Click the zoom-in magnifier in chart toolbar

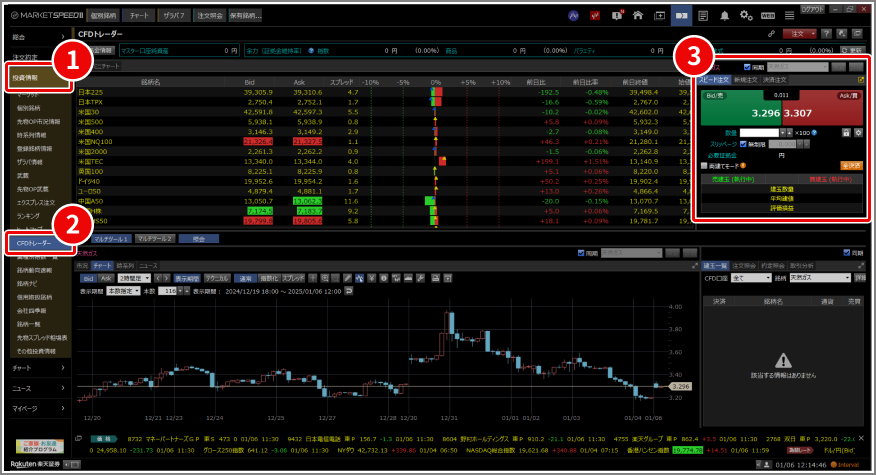(x=325, y=278)
